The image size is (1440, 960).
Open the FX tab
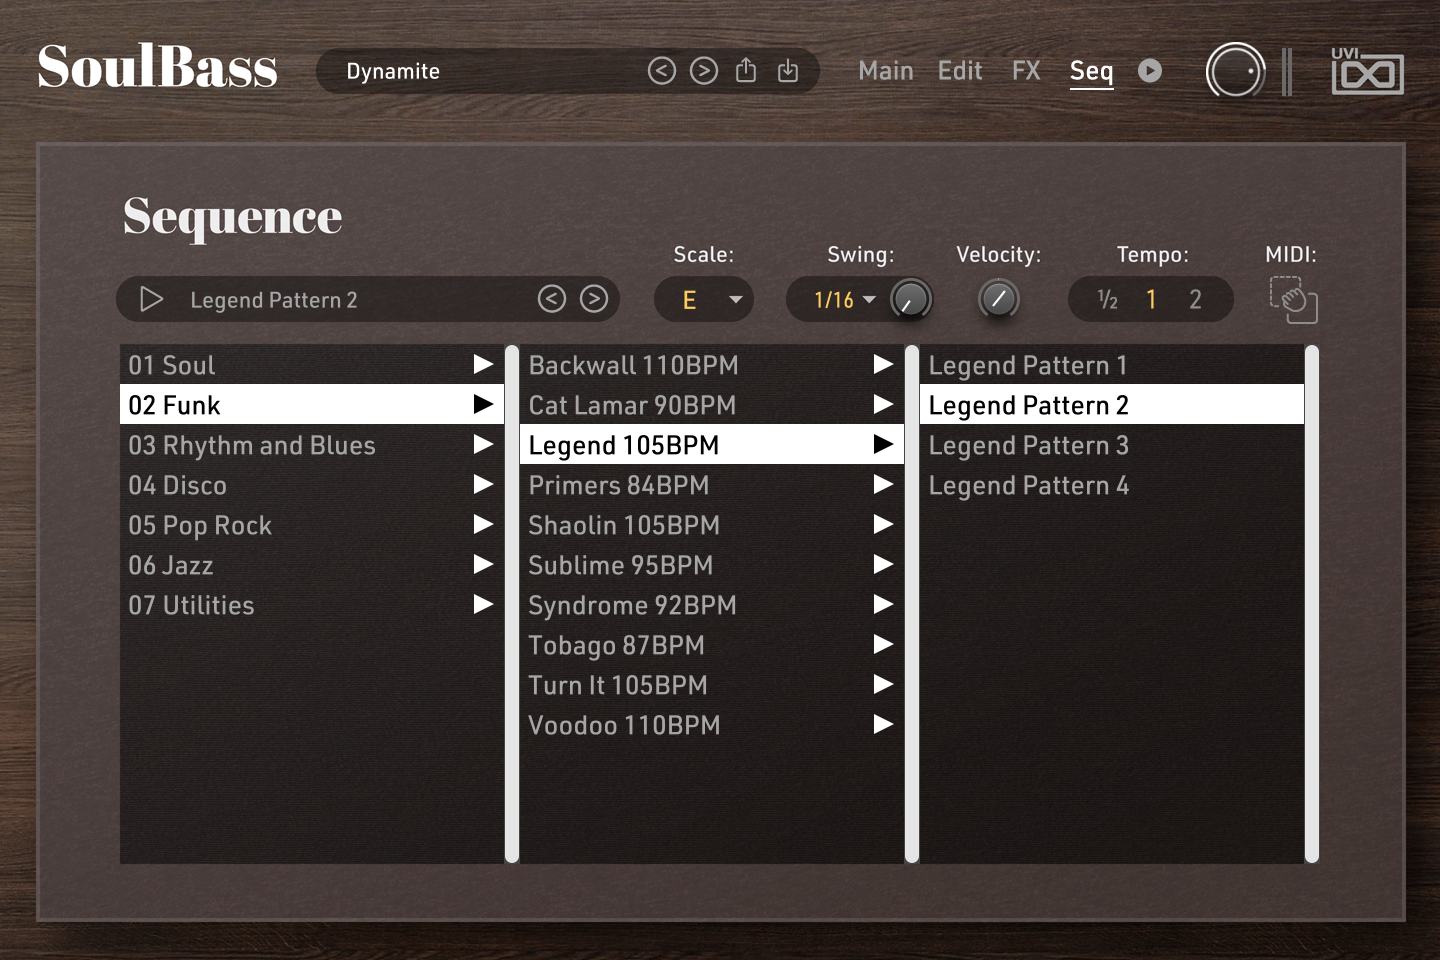[1026, 71]
